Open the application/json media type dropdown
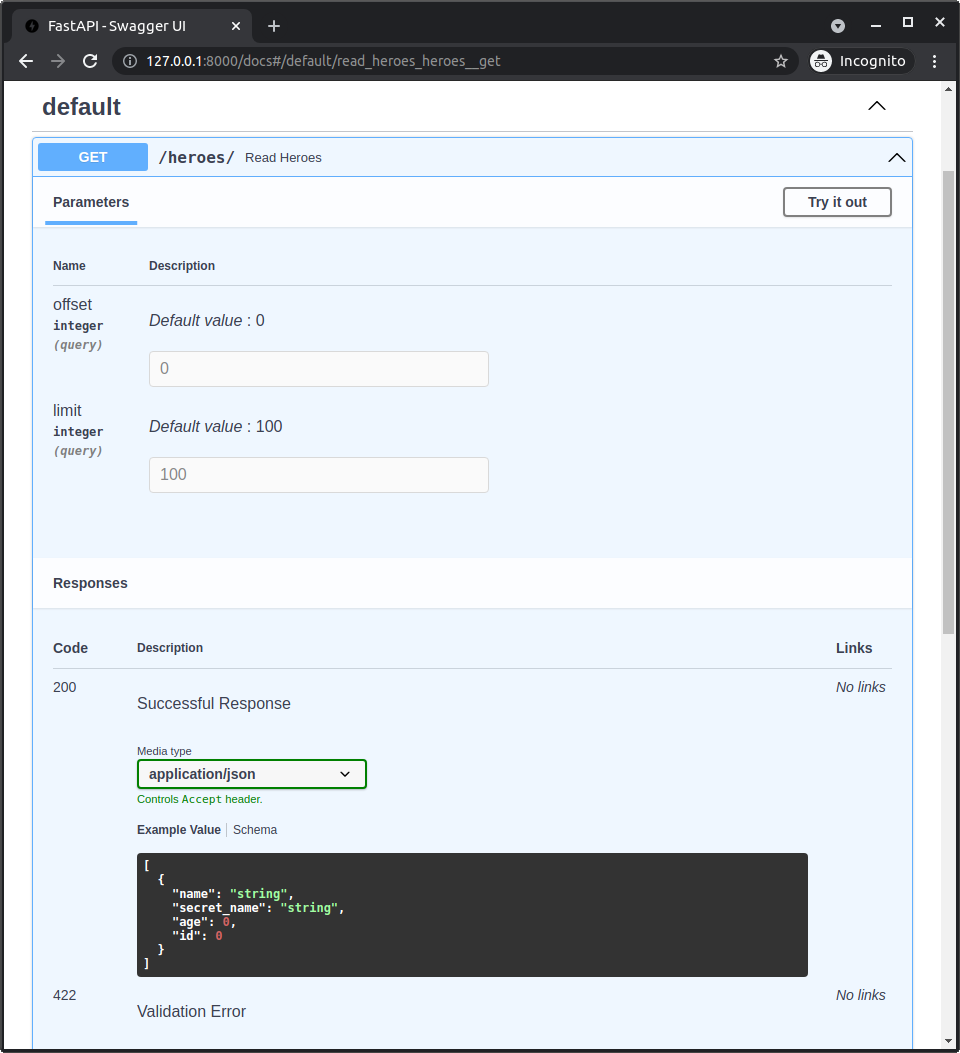 point(251,774)
